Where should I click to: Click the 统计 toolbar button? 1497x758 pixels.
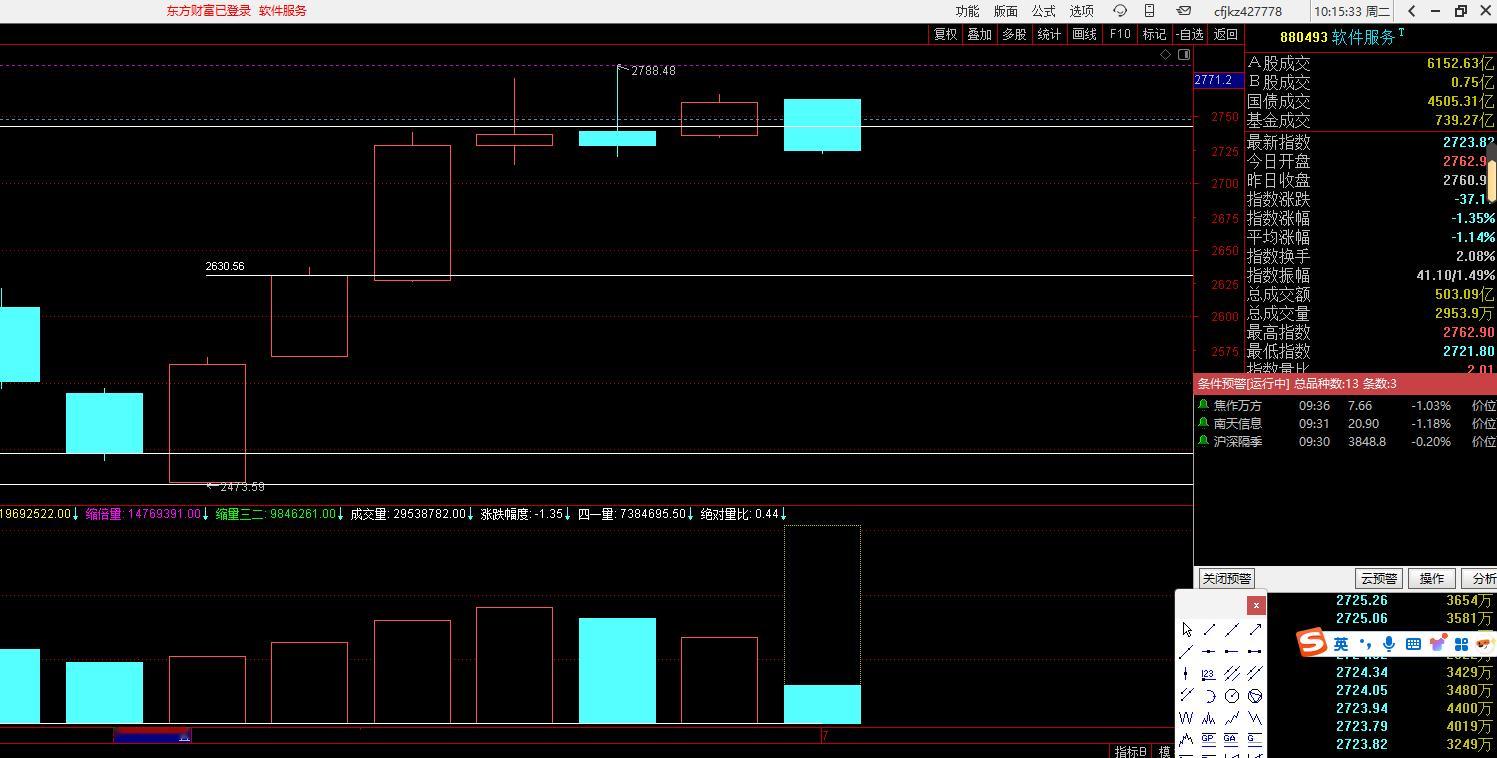pos(1049,34)
